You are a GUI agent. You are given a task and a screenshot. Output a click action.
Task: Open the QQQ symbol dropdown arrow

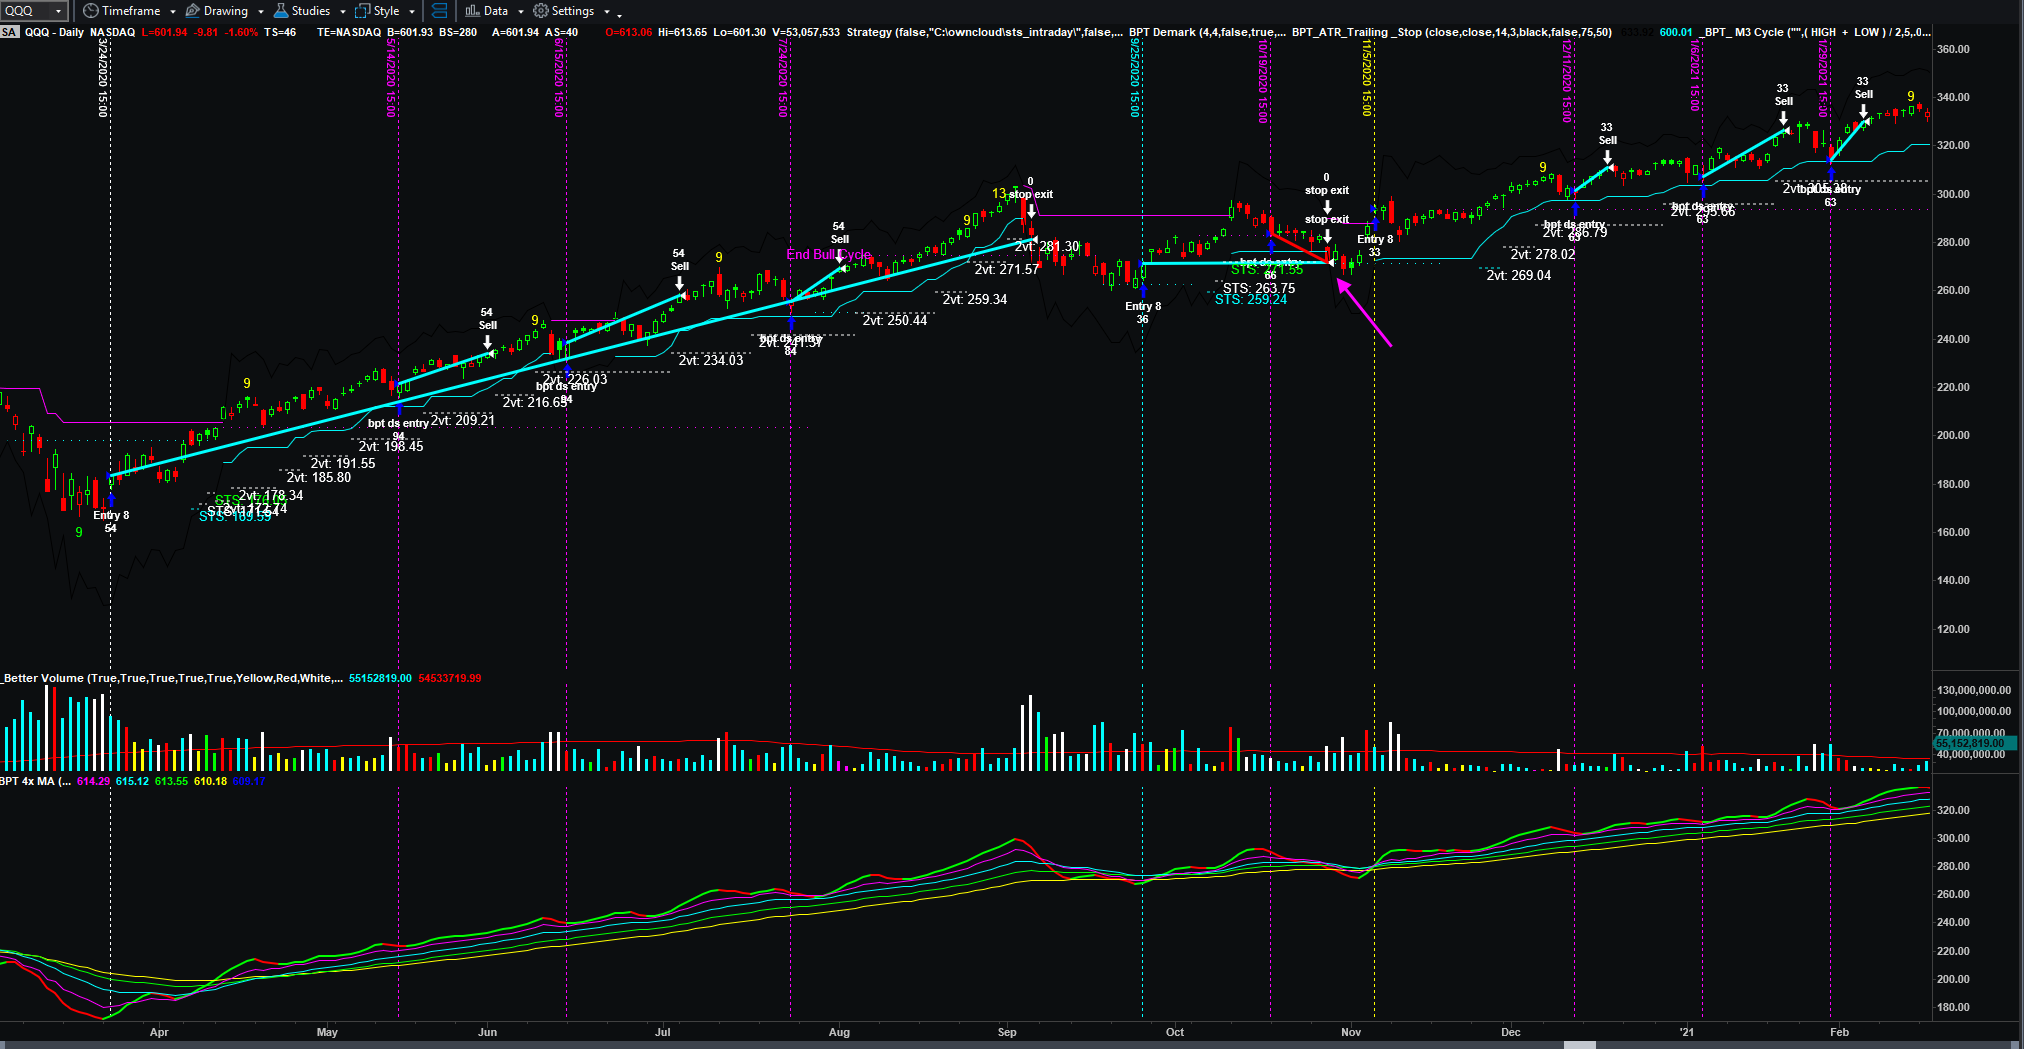(59, 11)
